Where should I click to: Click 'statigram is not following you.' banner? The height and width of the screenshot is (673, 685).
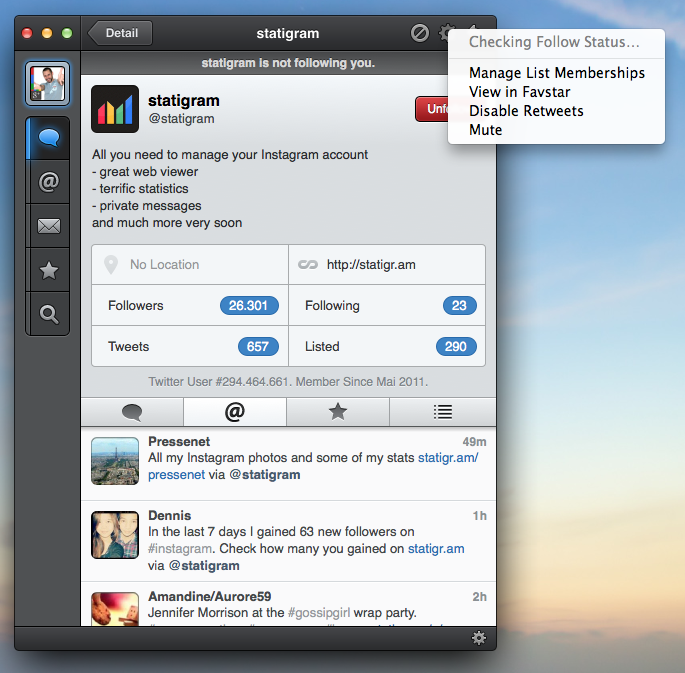pos(288,63)
